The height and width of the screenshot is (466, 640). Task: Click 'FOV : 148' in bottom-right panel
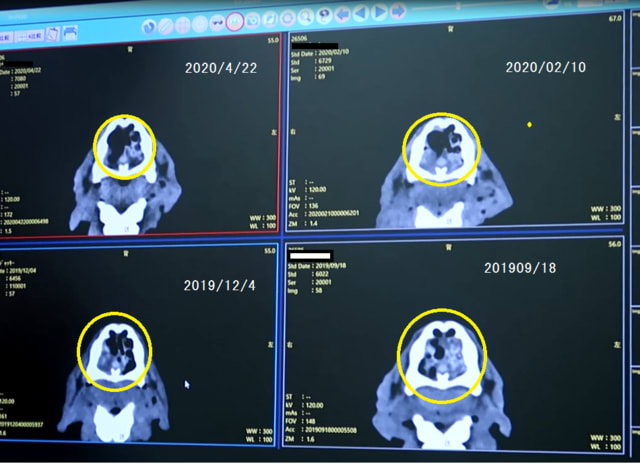click(x=301, y=421)
